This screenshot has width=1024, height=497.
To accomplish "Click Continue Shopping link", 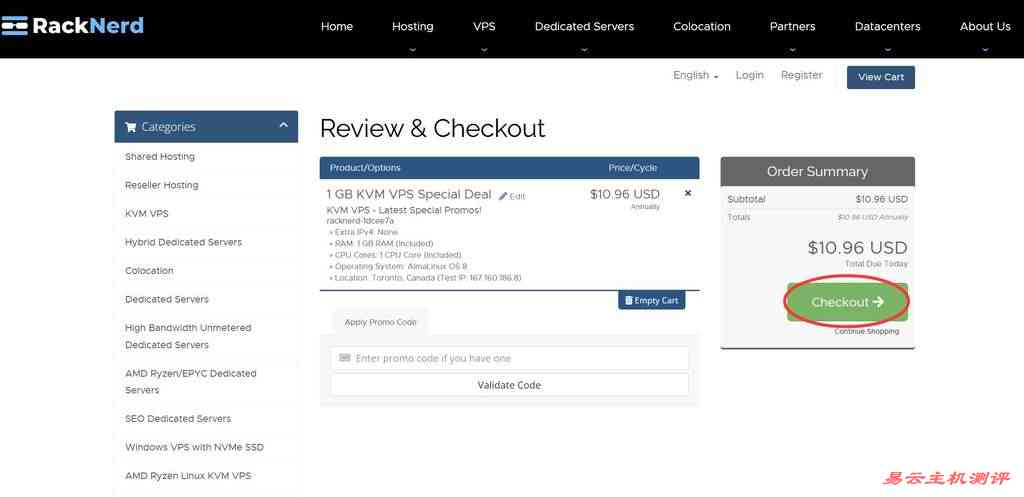I will tap(867, 332).
